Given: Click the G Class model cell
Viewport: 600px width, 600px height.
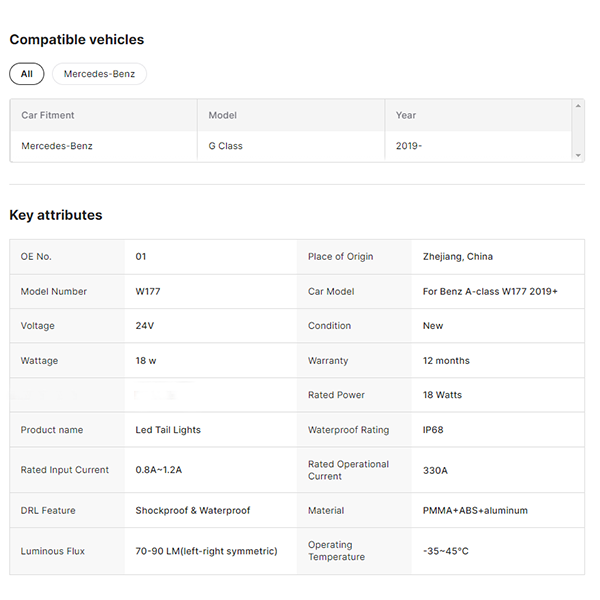Looking at the screenshot, I should click(x=225, y=146).
